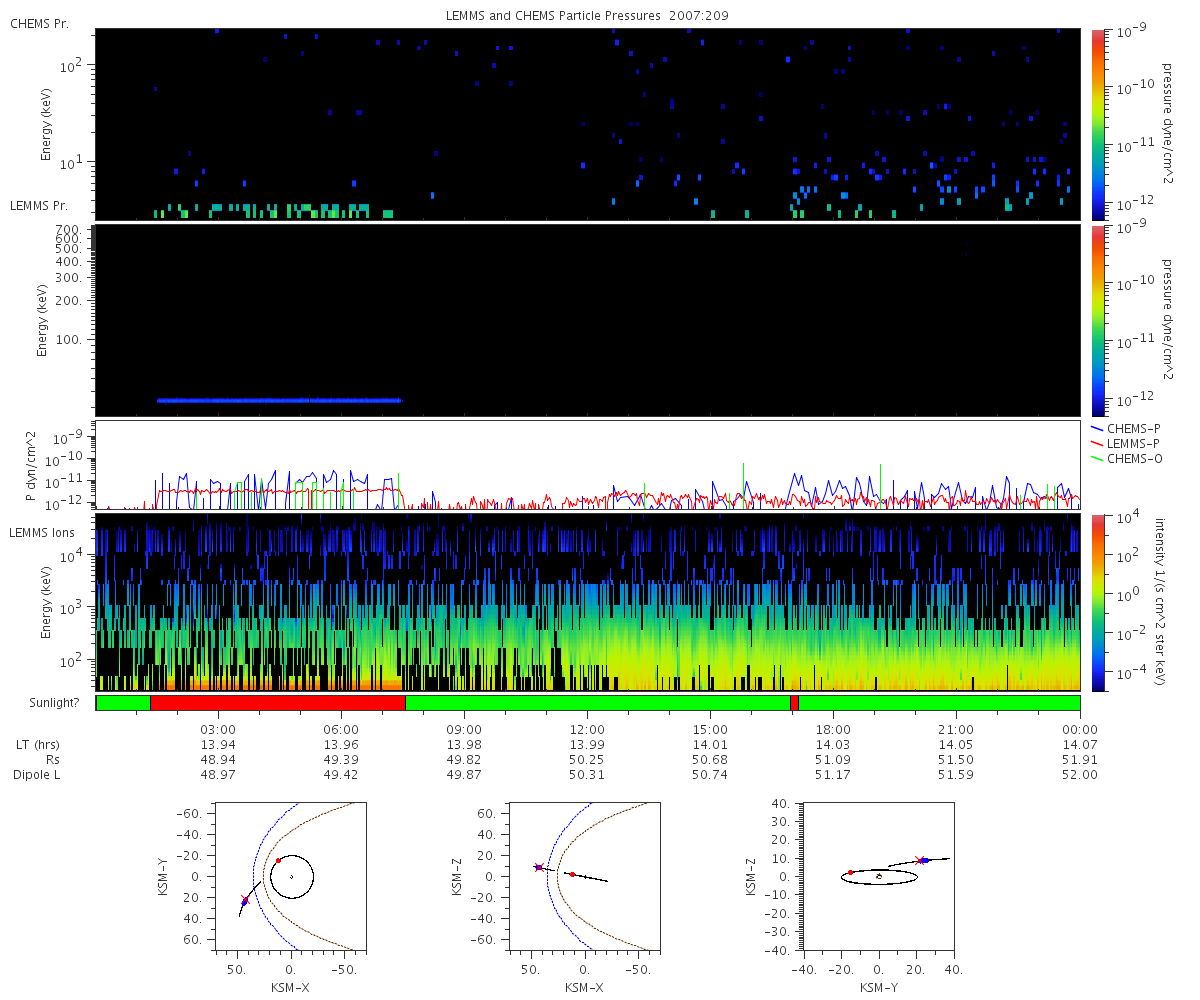Viewport: 1200px width, 1000px height.
Task: Click the red X marker in KSM-Y/KSM-Z plot
Action: [920, 860]
